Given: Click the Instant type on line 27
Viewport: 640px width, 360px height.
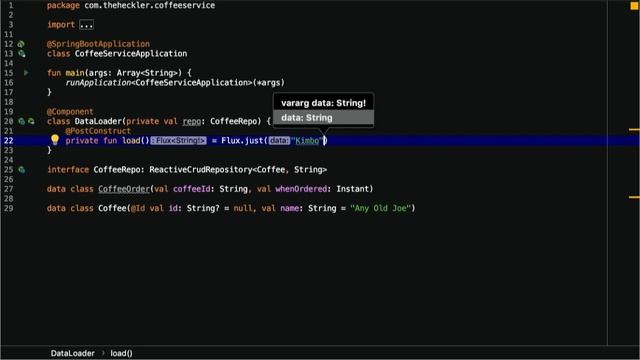Looking at the screenshot, I should [352, 189].
